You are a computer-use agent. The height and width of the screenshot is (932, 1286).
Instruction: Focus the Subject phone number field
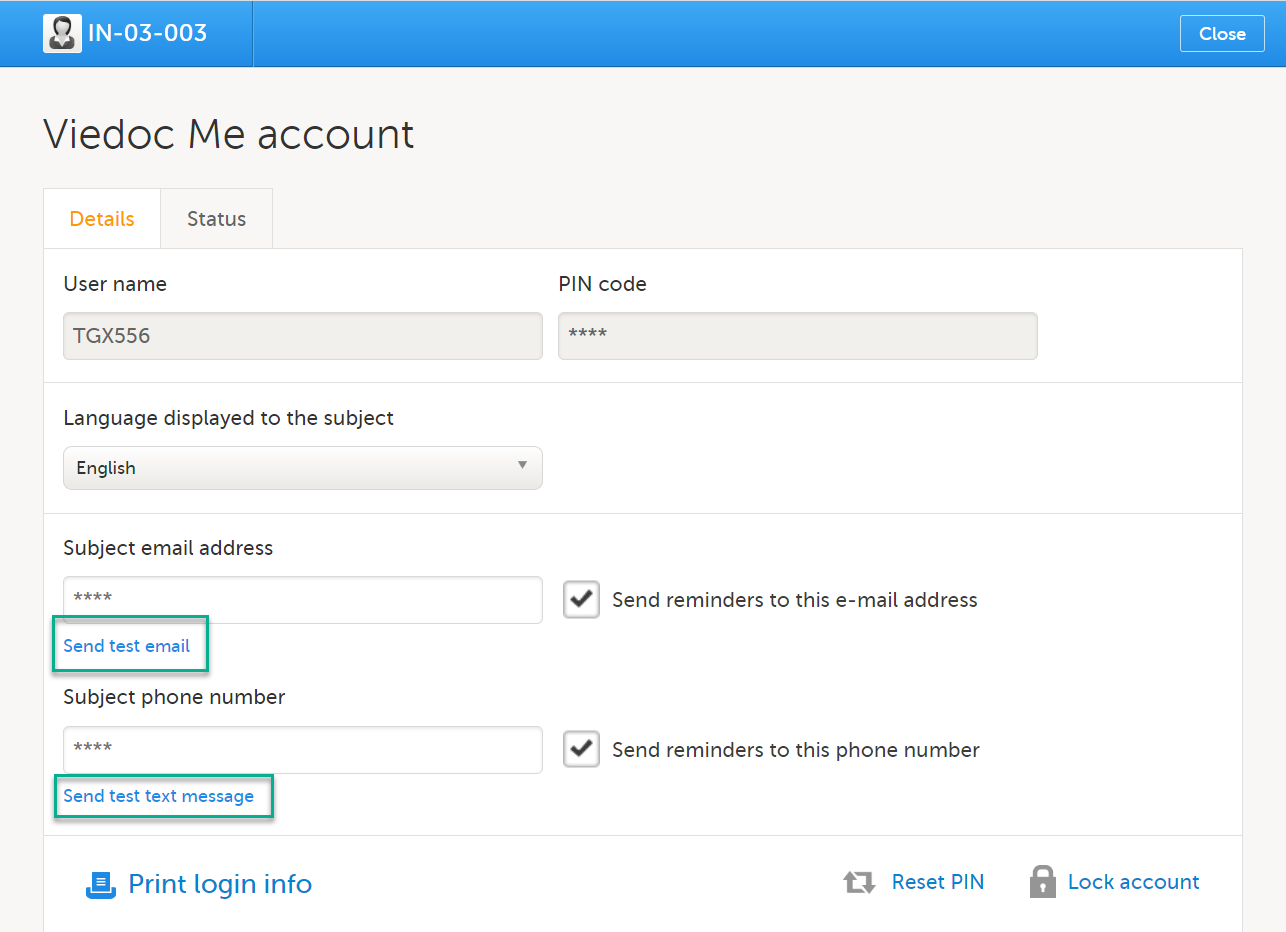point(302,749)
